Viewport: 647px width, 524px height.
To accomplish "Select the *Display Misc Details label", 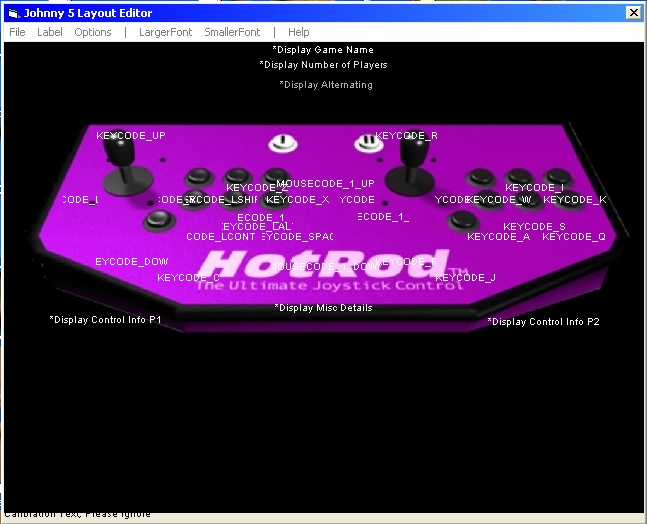I will (x=324, y=308).
